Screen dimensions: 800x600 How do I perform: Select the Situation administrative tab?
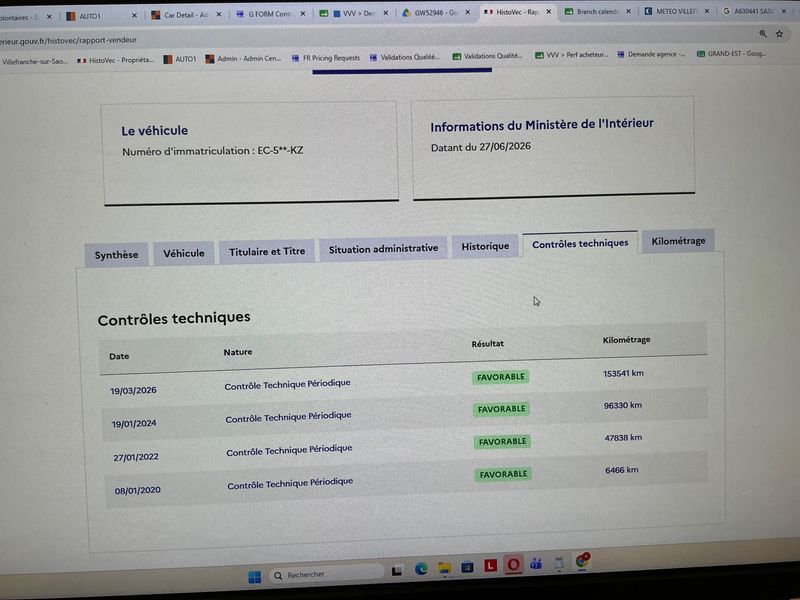tap(383, 249)
